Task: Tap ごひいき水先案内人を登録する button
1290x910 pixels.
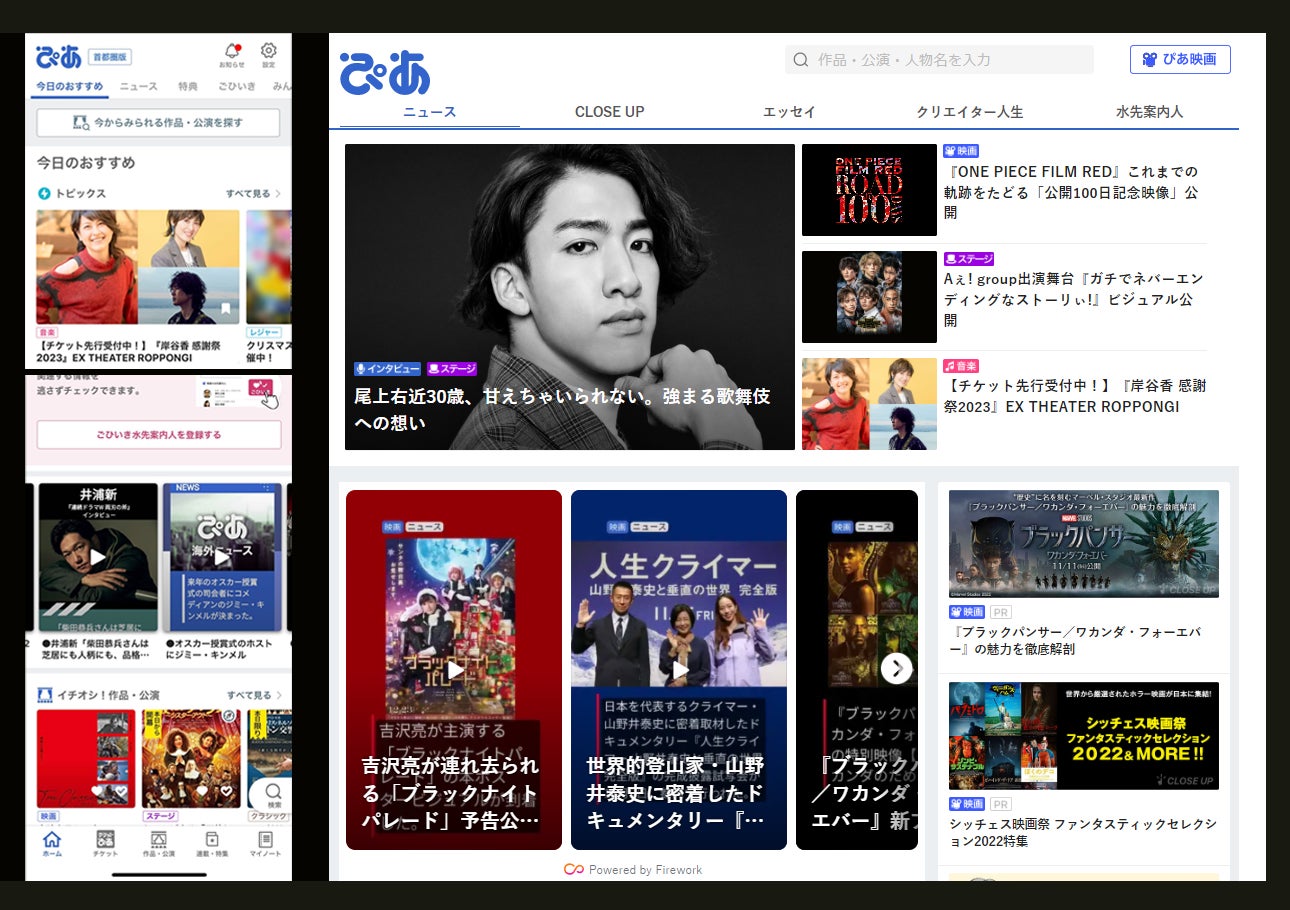Action: [159, 435]
